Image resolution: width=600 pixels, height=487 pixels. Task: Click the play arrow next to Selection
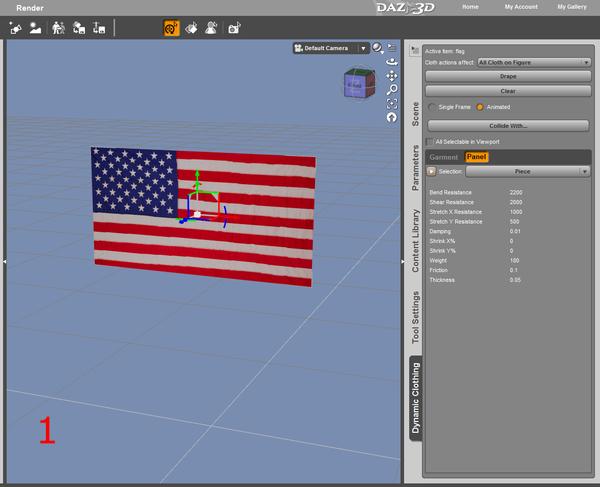(431, 171)
